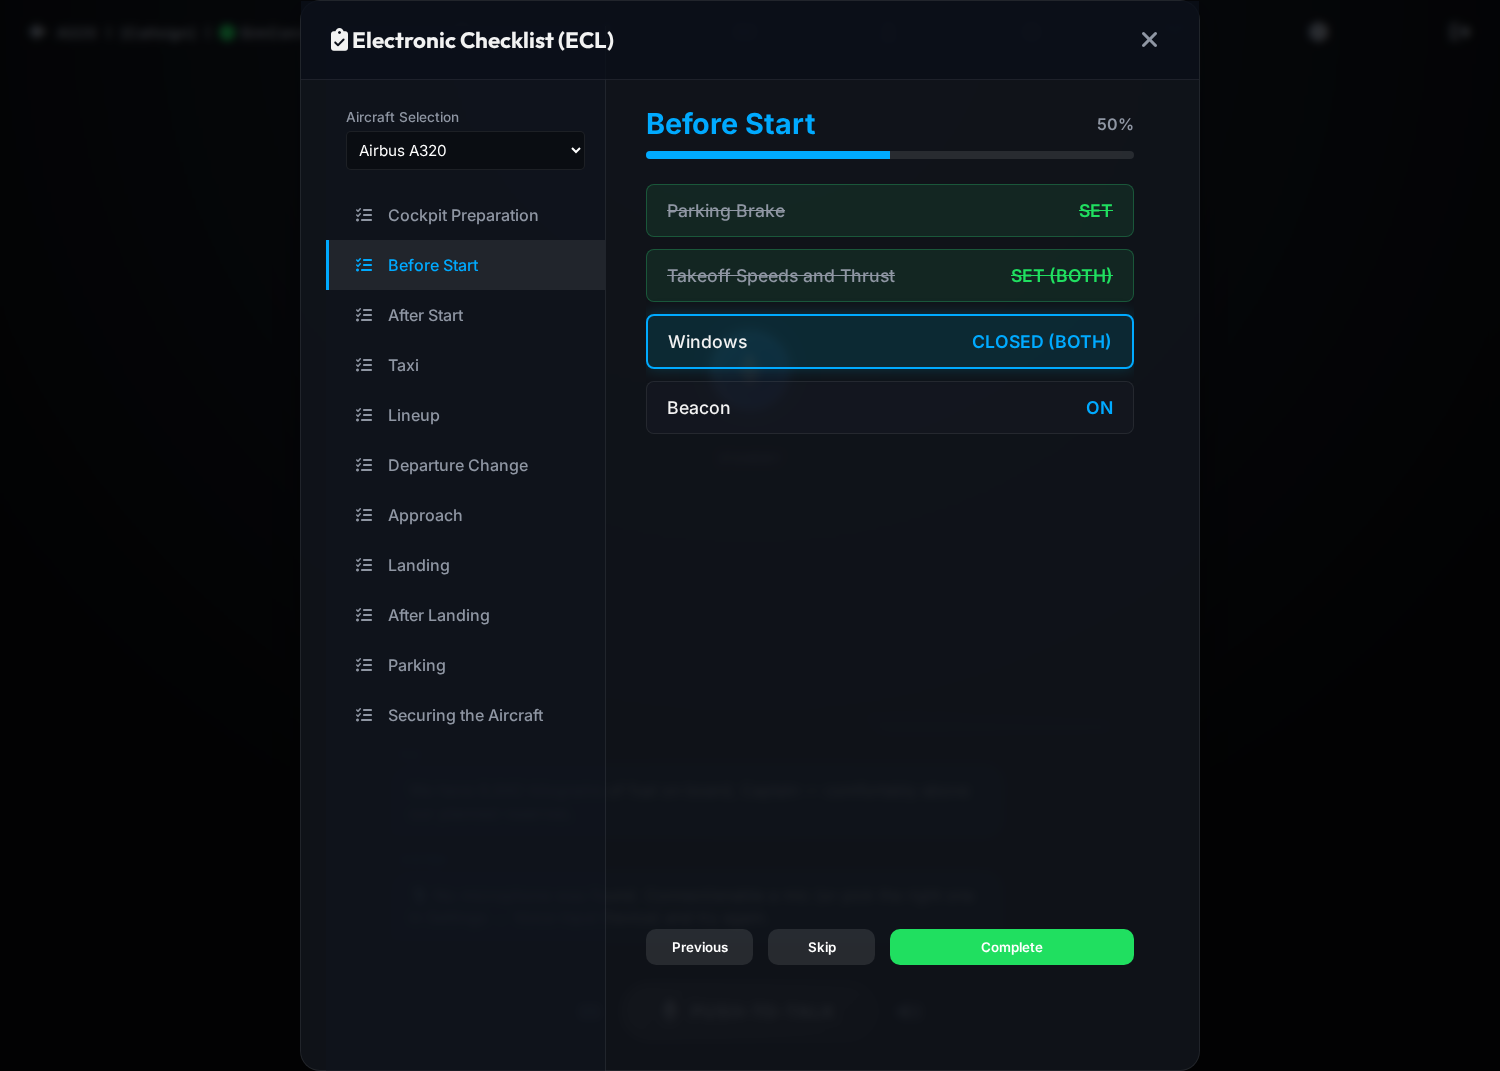
Task: Click the Taxi checklist icon
Action: (364, 365)
